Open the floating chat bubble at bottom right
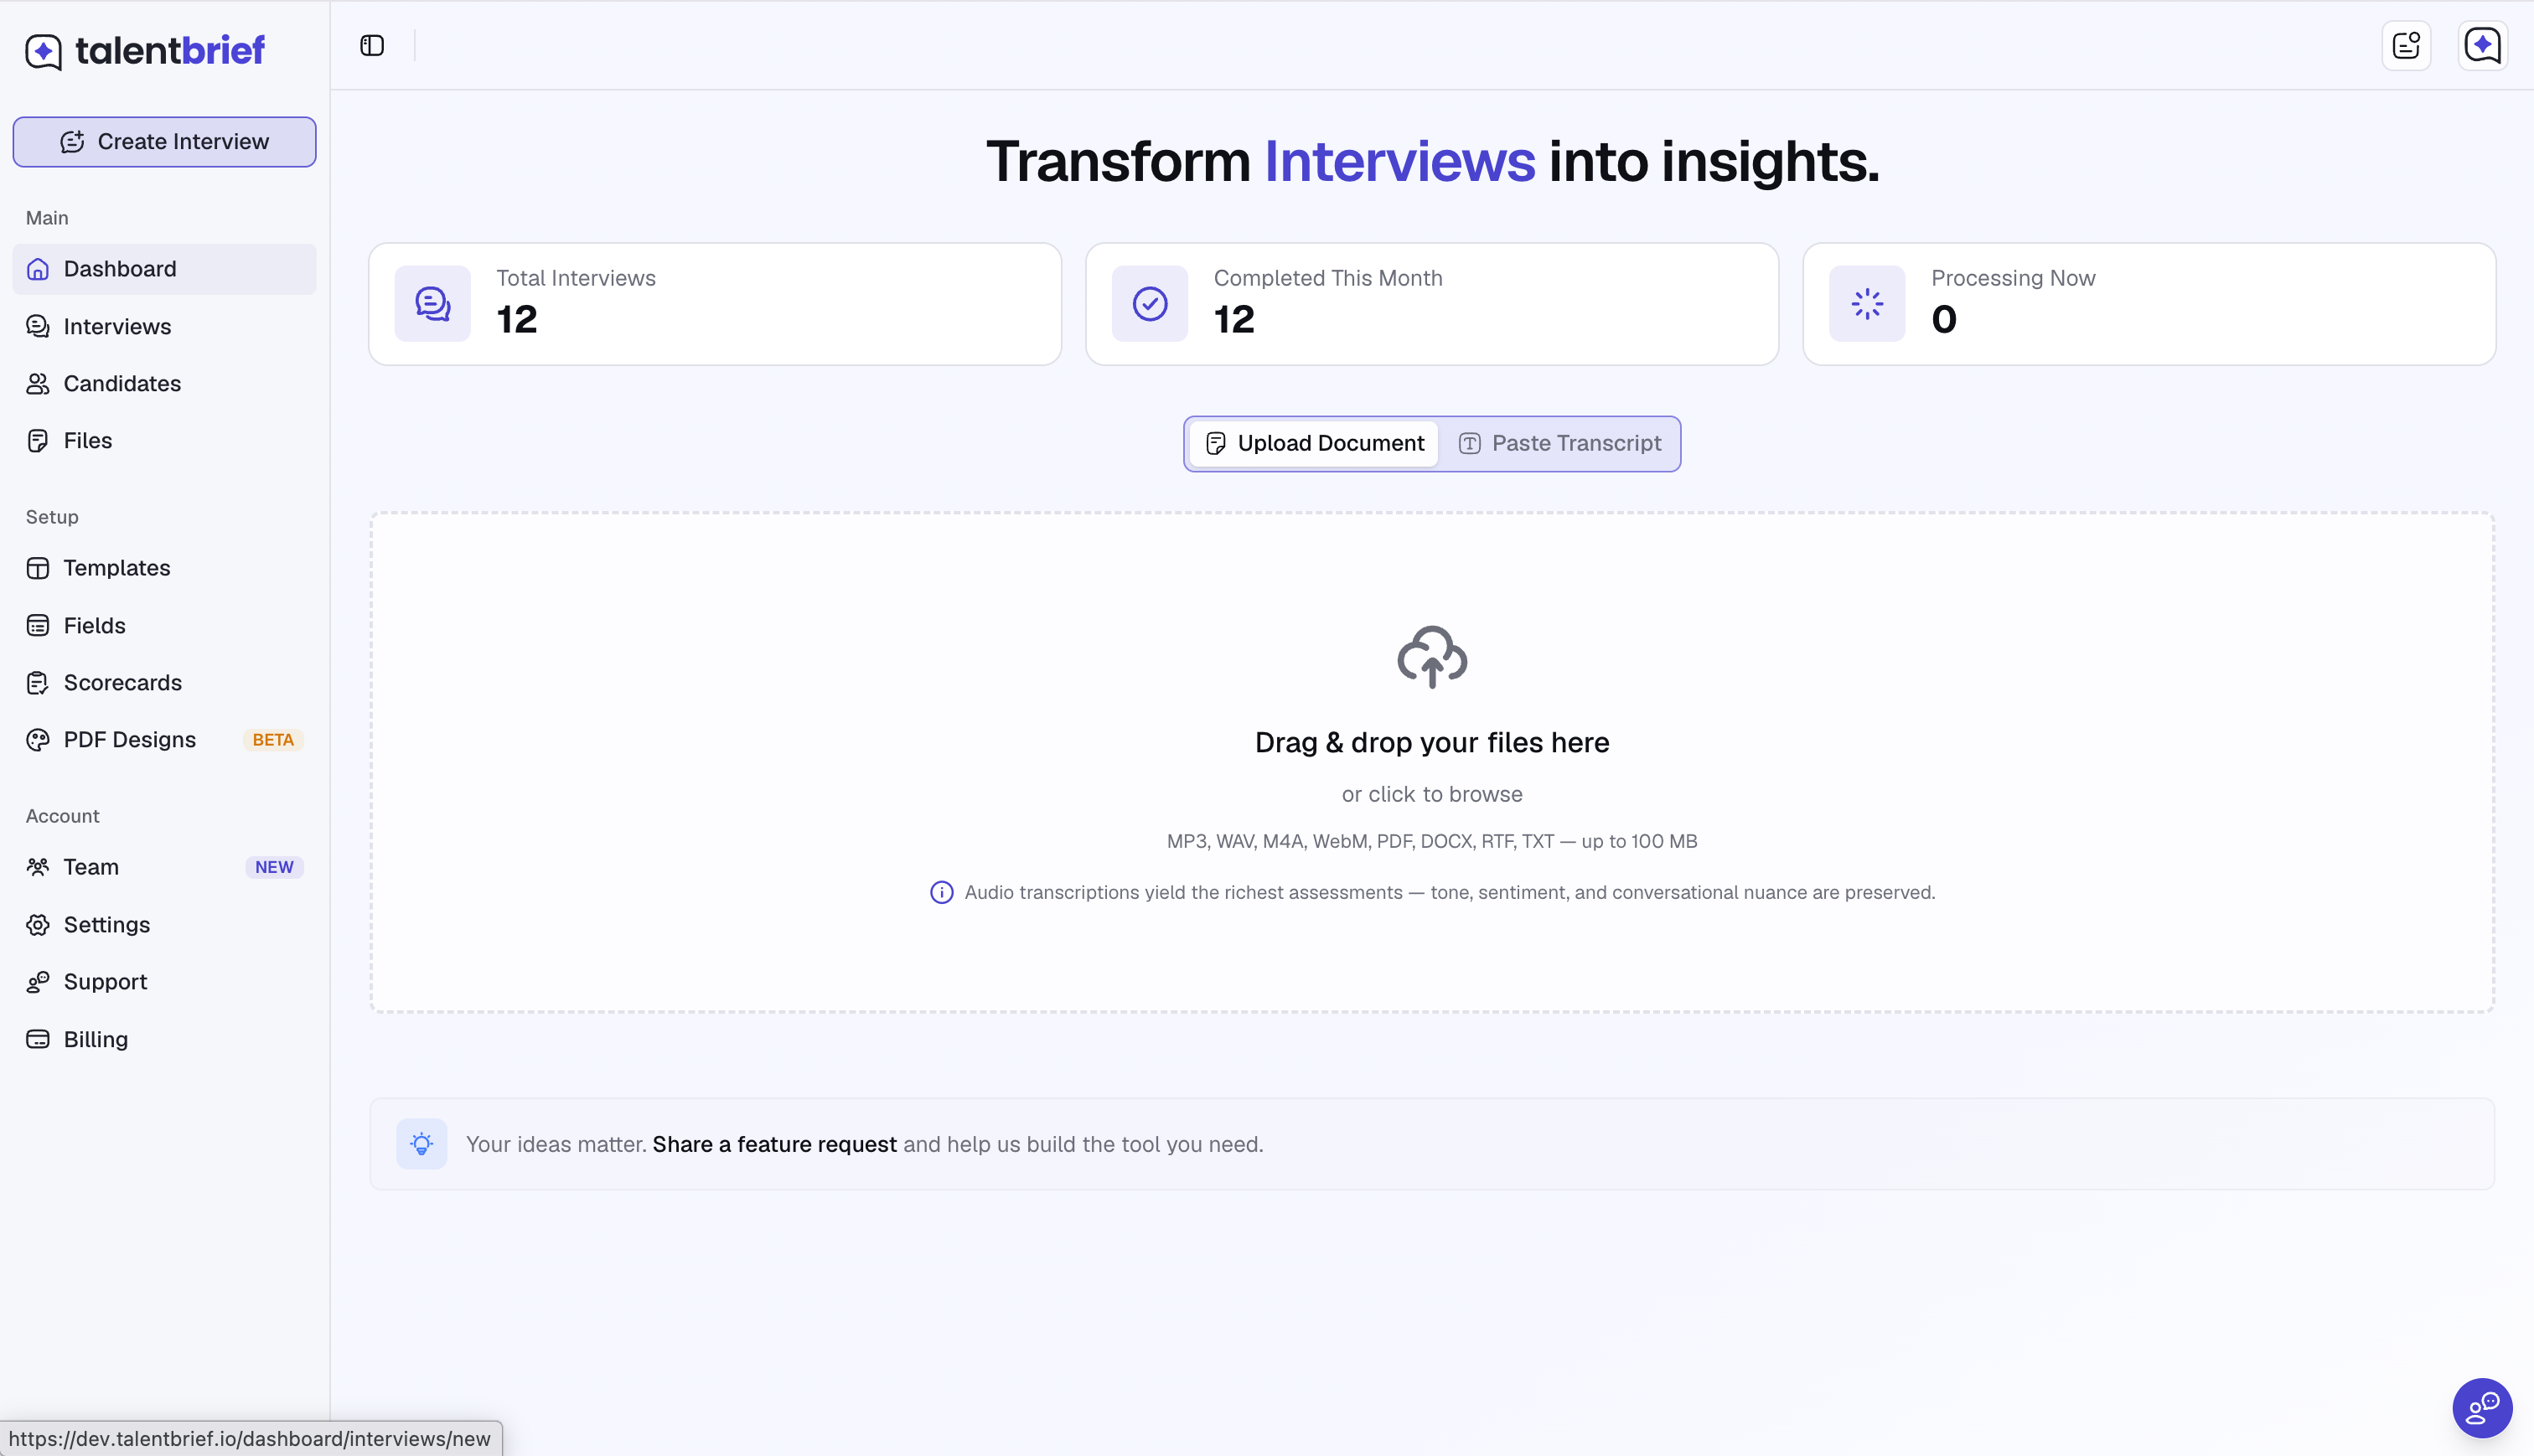The image size is (2534, 1456). (2481, 1407)
